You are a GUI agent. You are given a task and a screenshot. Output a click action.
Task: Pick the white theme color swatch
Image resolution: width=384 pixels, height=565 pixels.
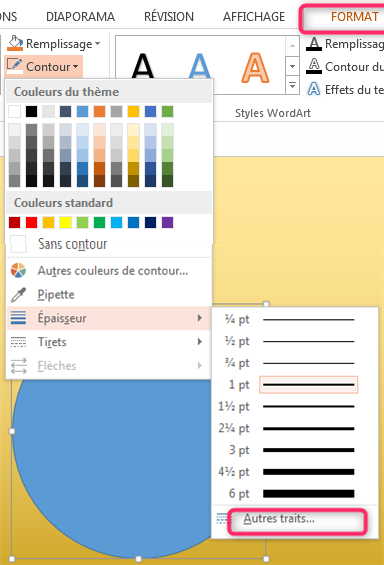tap(14, 111)
